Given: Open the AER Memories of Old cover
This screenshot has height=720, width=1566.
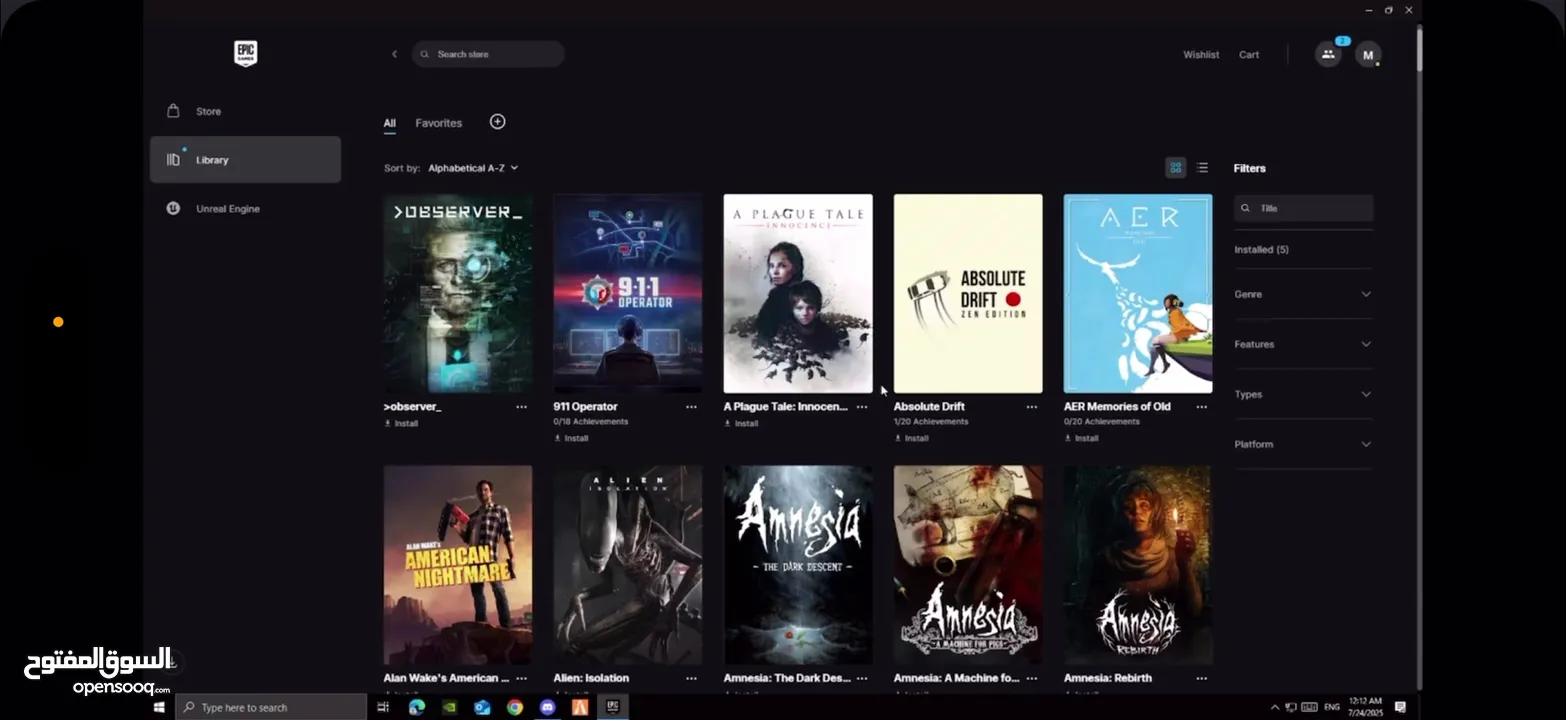Looking at the screenshot, I should 1138,293.
